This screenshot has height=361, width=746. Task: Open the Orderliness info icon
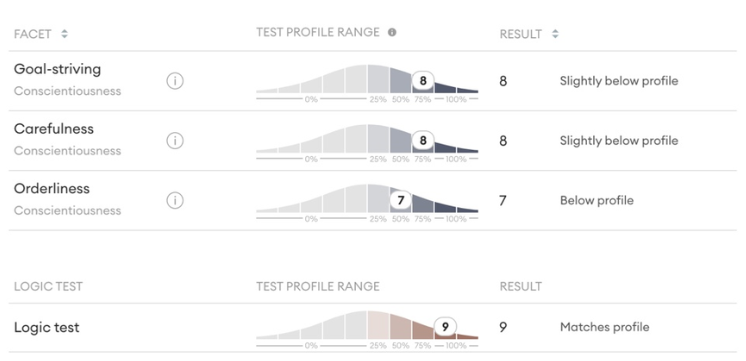175,201
